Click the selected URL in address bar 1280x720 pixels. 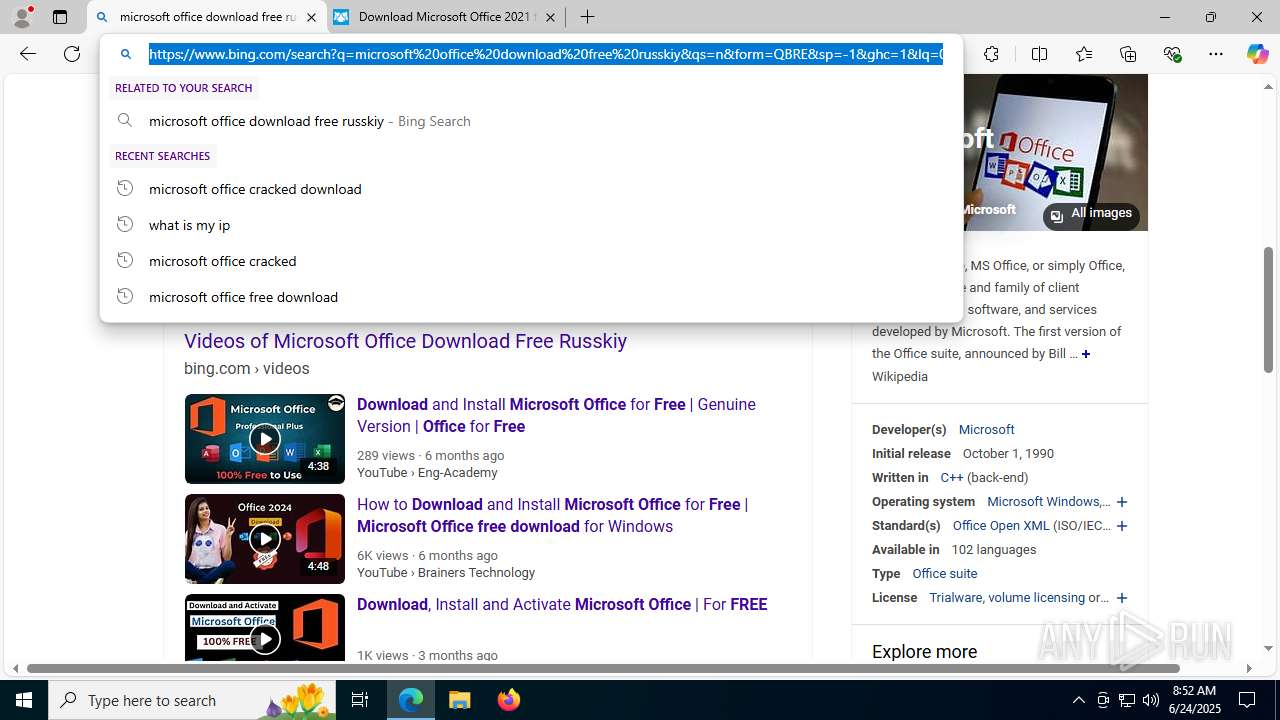pyautogui.click(x=546, y=54)
